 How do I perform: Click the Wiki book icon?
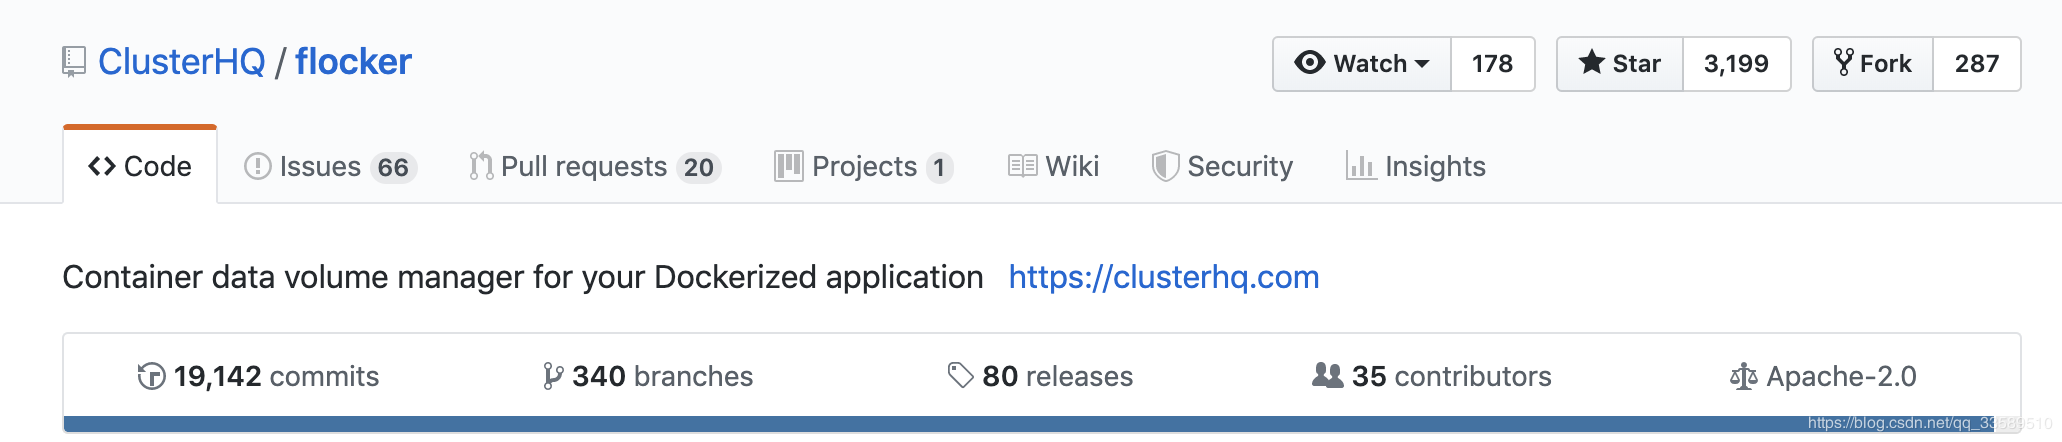tap(1022, 166)
